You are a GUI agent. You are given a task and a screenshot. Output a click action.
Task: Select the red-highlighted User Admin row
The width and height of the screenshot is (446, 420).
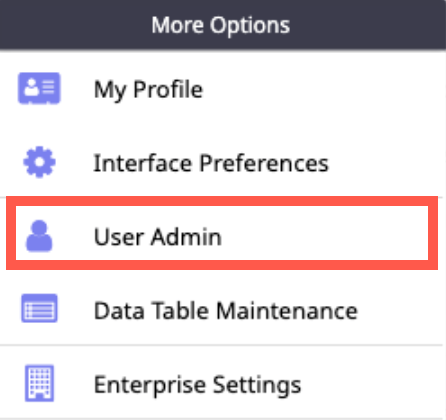tap(222, 233)
